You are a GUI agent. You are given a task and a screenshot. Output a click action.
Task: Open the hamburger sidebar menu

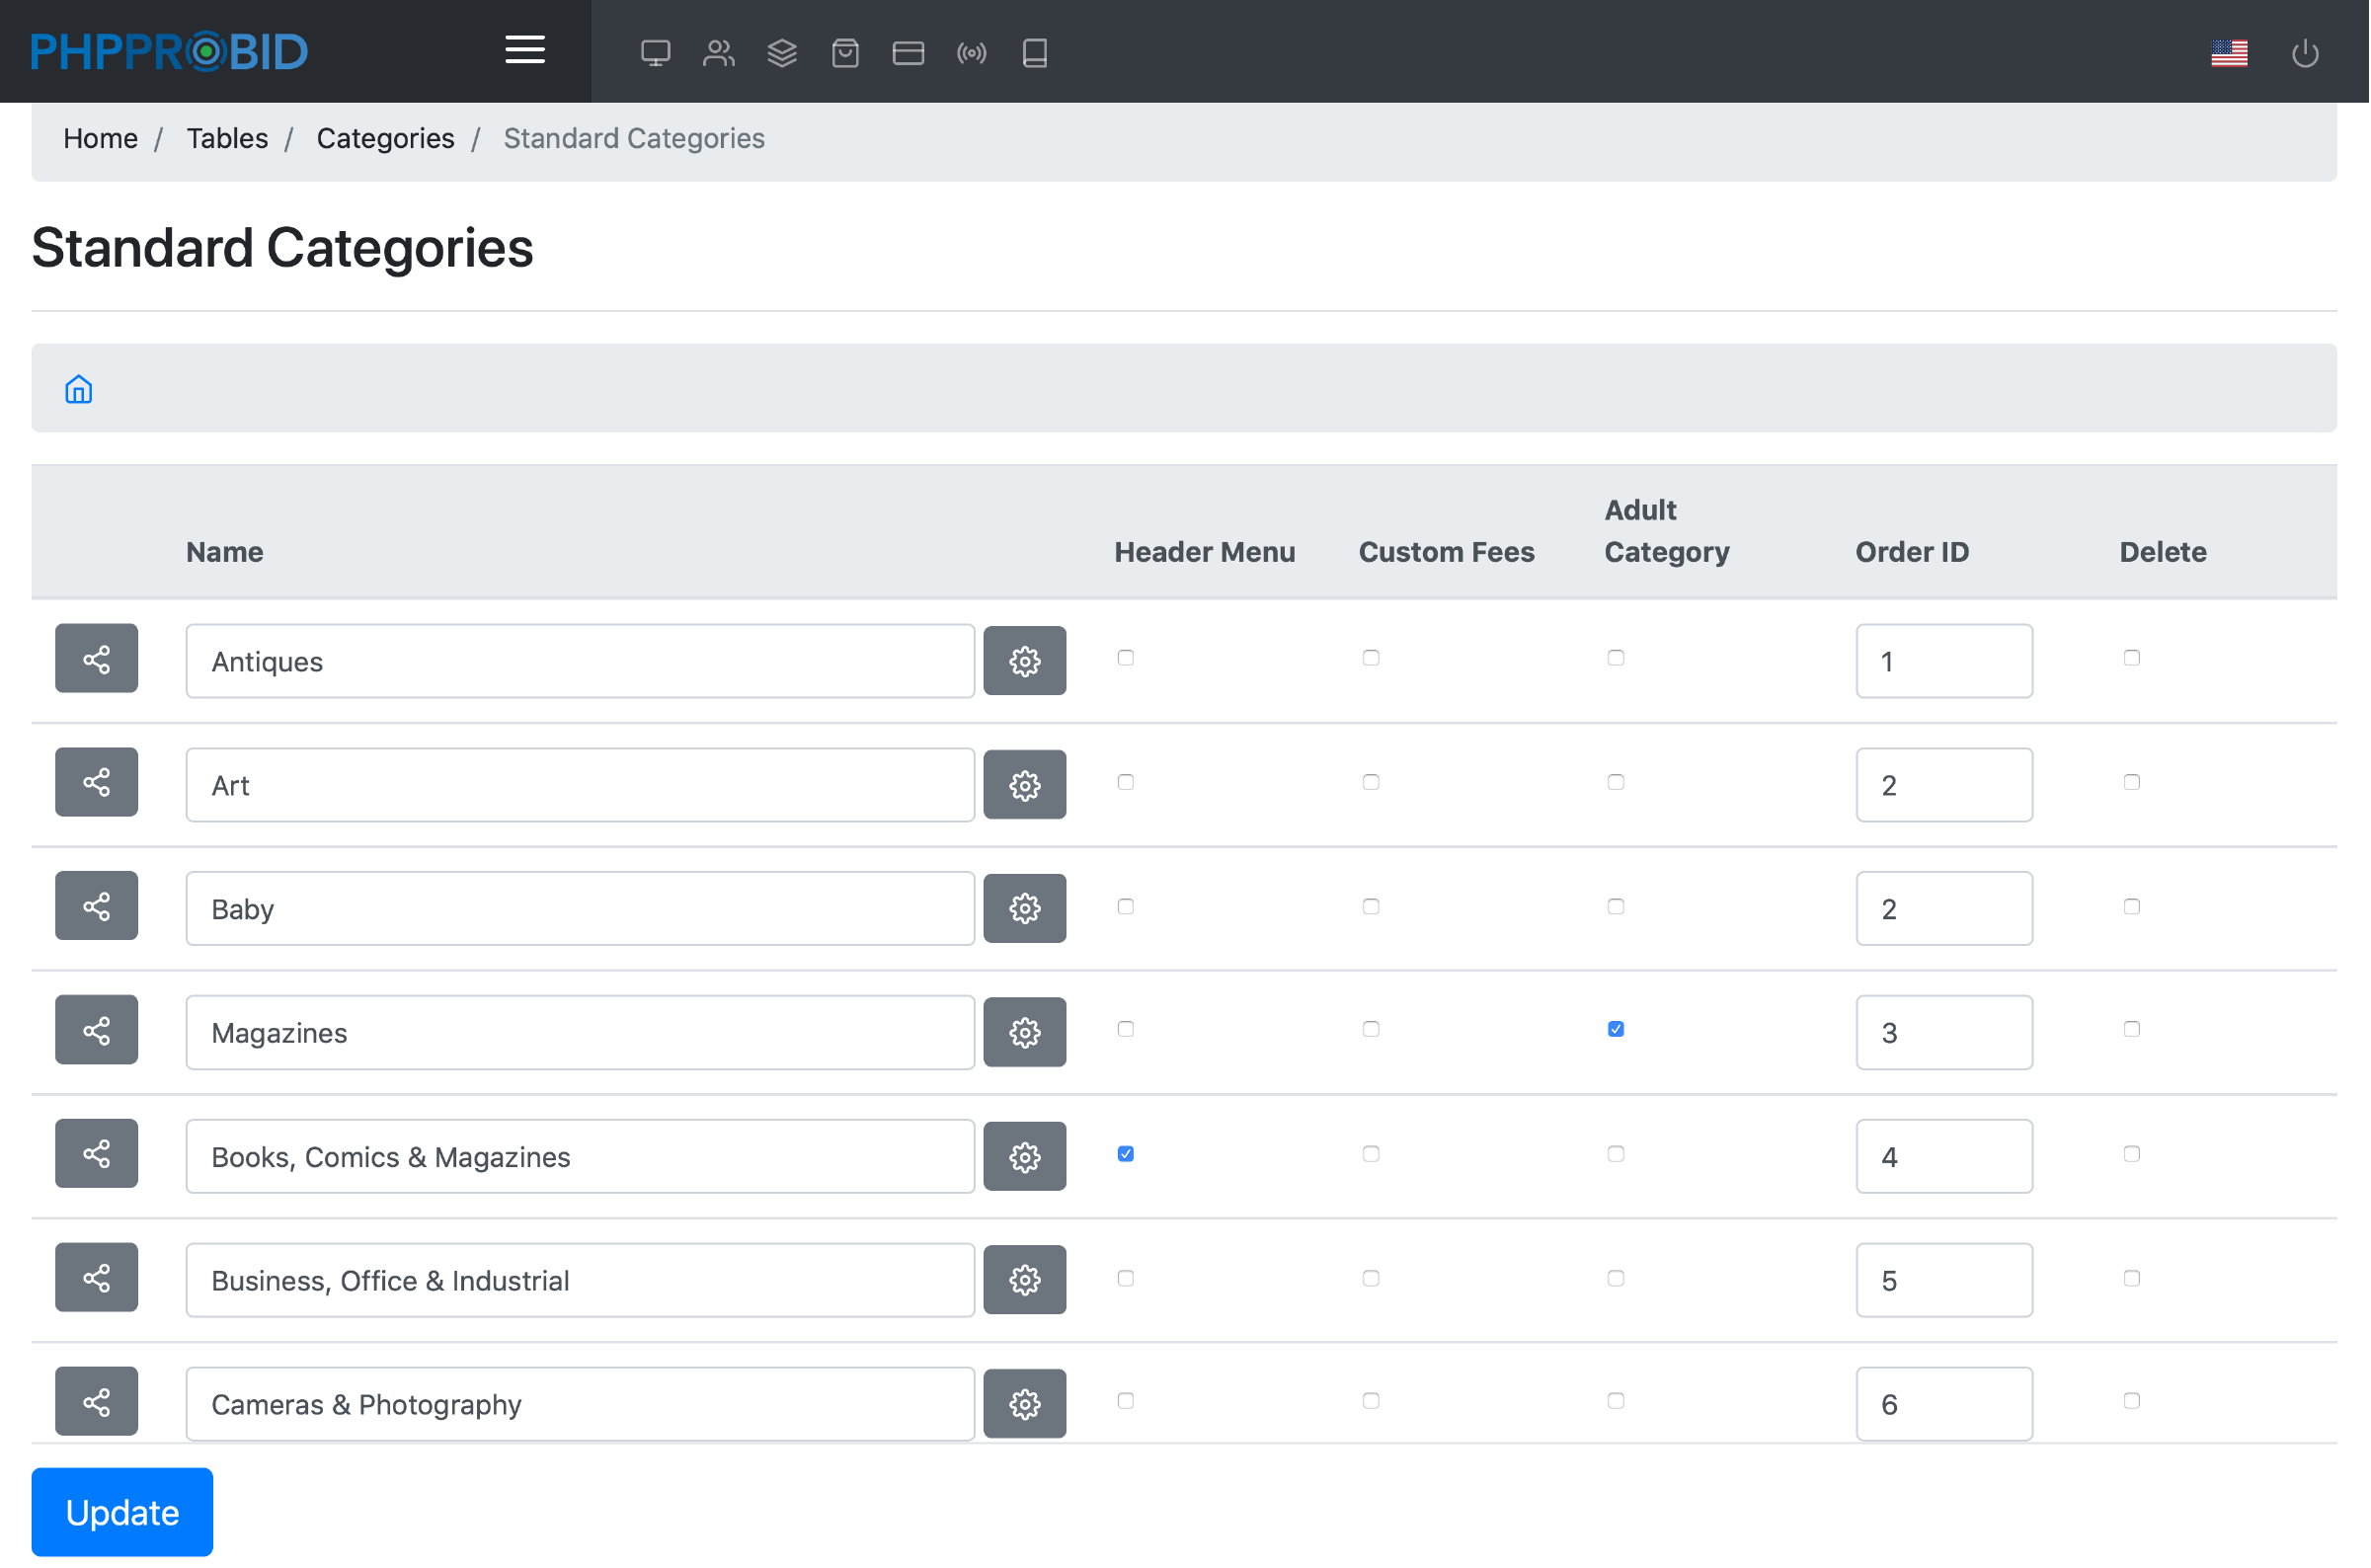[x=525, y=50]
